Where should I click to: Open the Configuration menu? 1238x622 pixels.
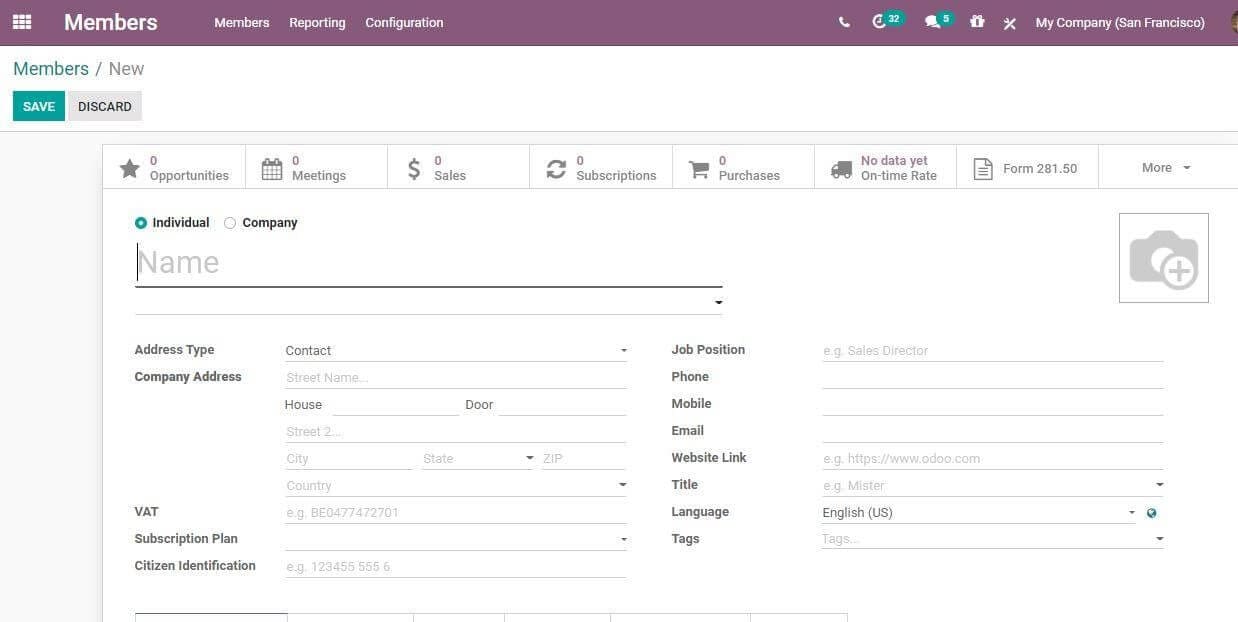[x=404, y=22]
